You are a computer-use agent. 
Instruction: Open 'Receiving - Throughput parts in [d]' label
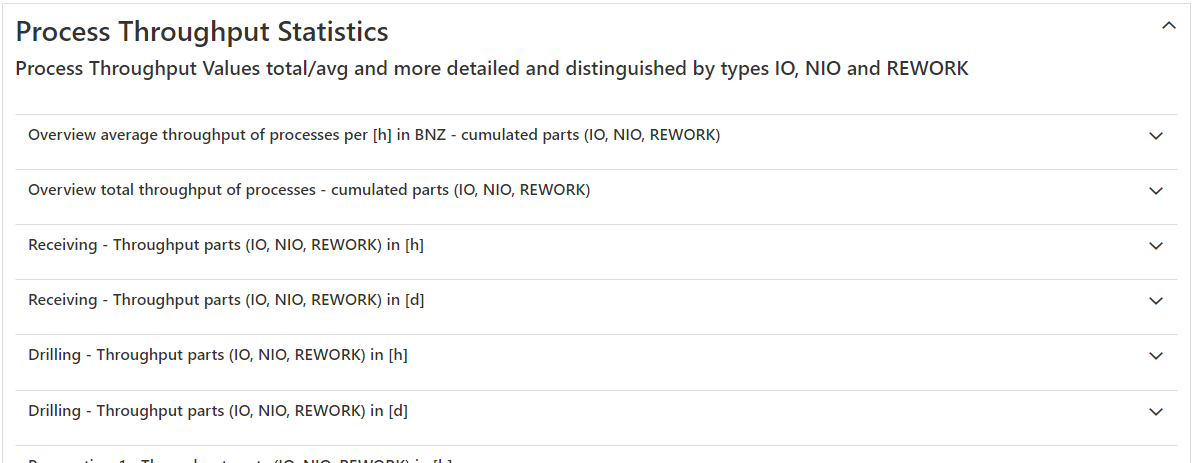point(226,300)
